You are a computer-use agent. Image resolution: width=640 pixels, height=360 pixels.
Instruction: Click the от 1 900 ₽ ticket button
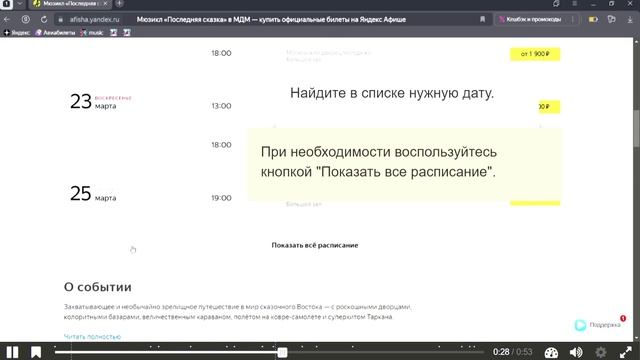[x=535, y=54]
